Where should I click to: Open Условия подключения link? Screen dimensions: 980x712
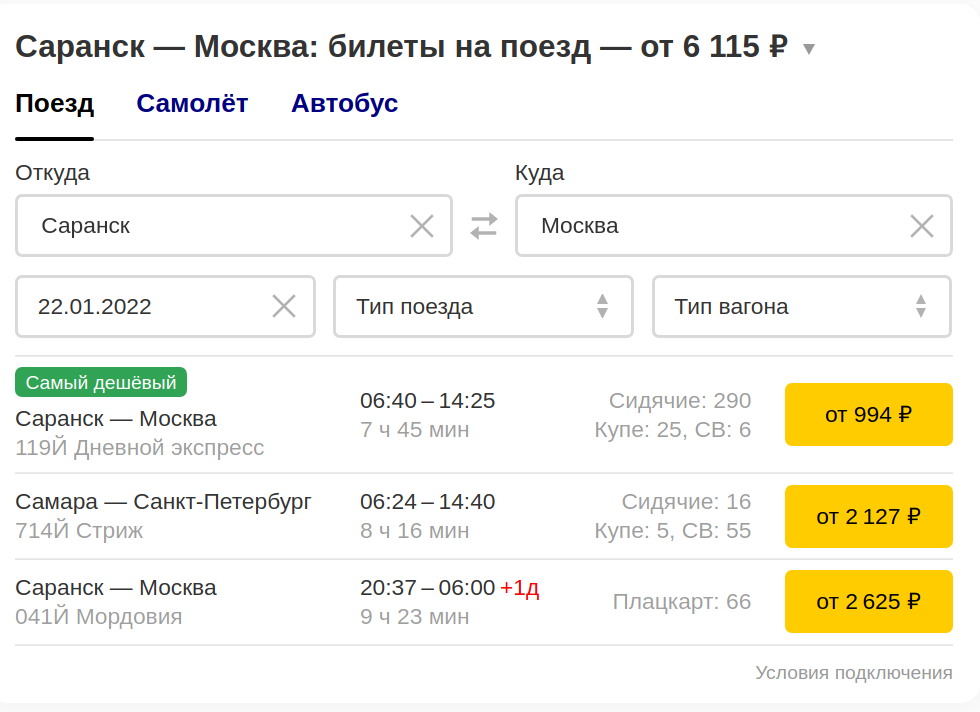point(853,673)
